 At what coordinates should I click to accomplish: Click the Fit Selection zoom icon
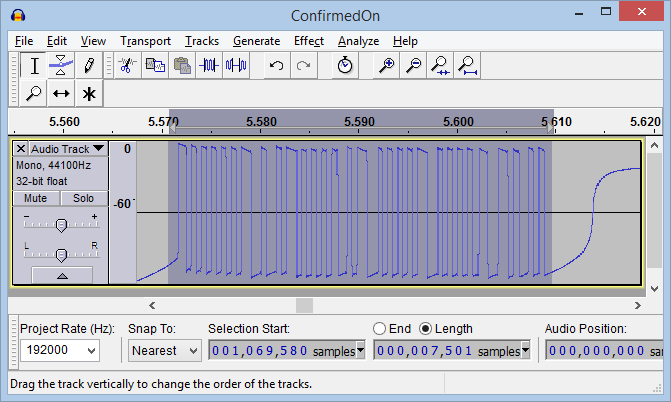[x=440, y=66]
